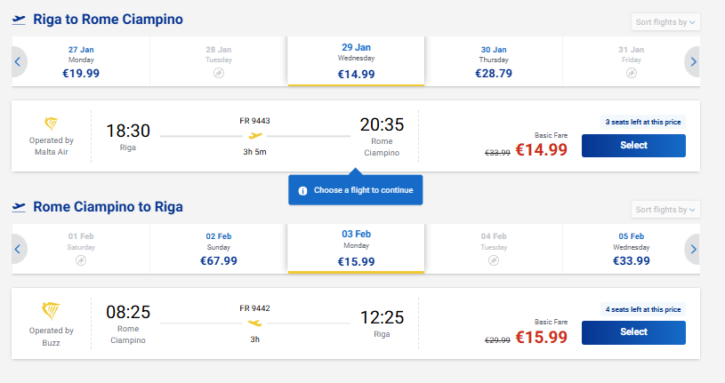
Task: Show later outbound dates with right arrow
Action: click(x=693, y=62)
